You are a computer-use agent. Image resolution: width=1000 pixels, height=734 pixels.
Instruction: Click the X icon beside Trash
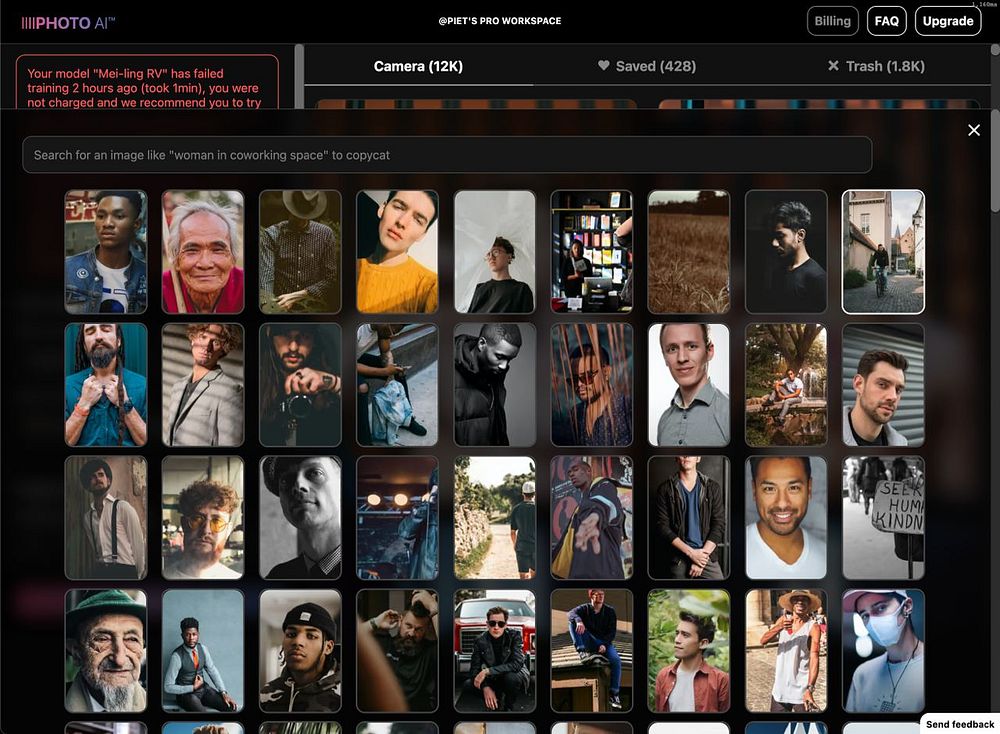(x=833, y=66)
